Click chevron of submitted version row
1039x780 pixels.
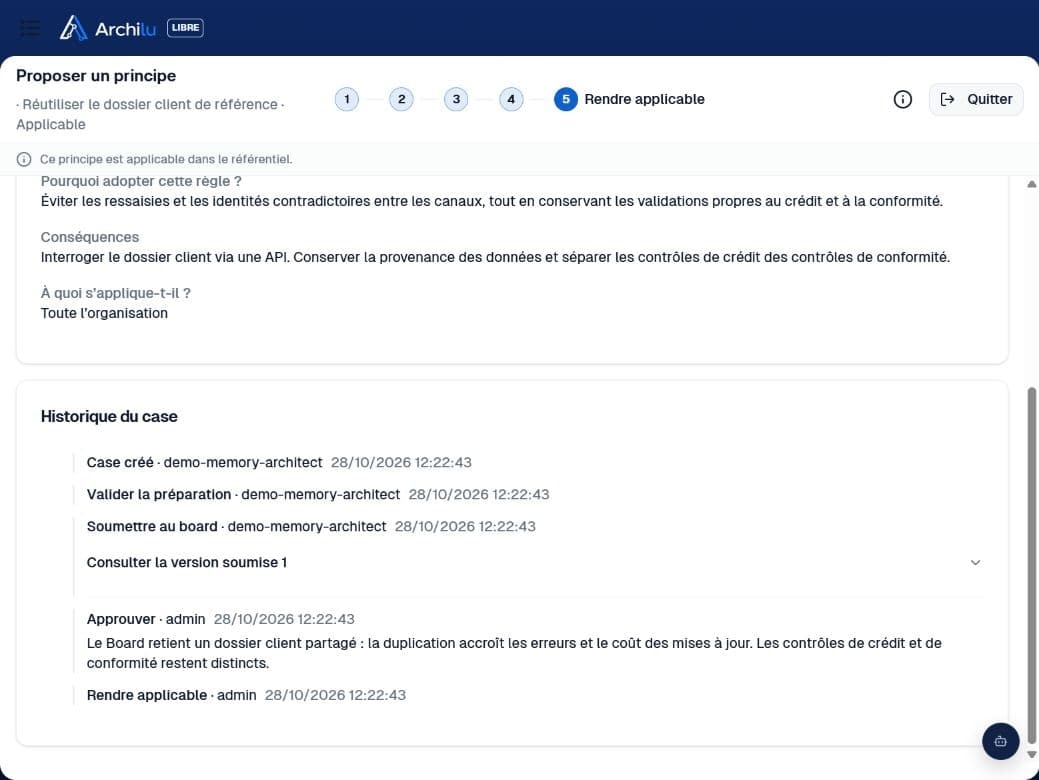[x=975, y=563]
